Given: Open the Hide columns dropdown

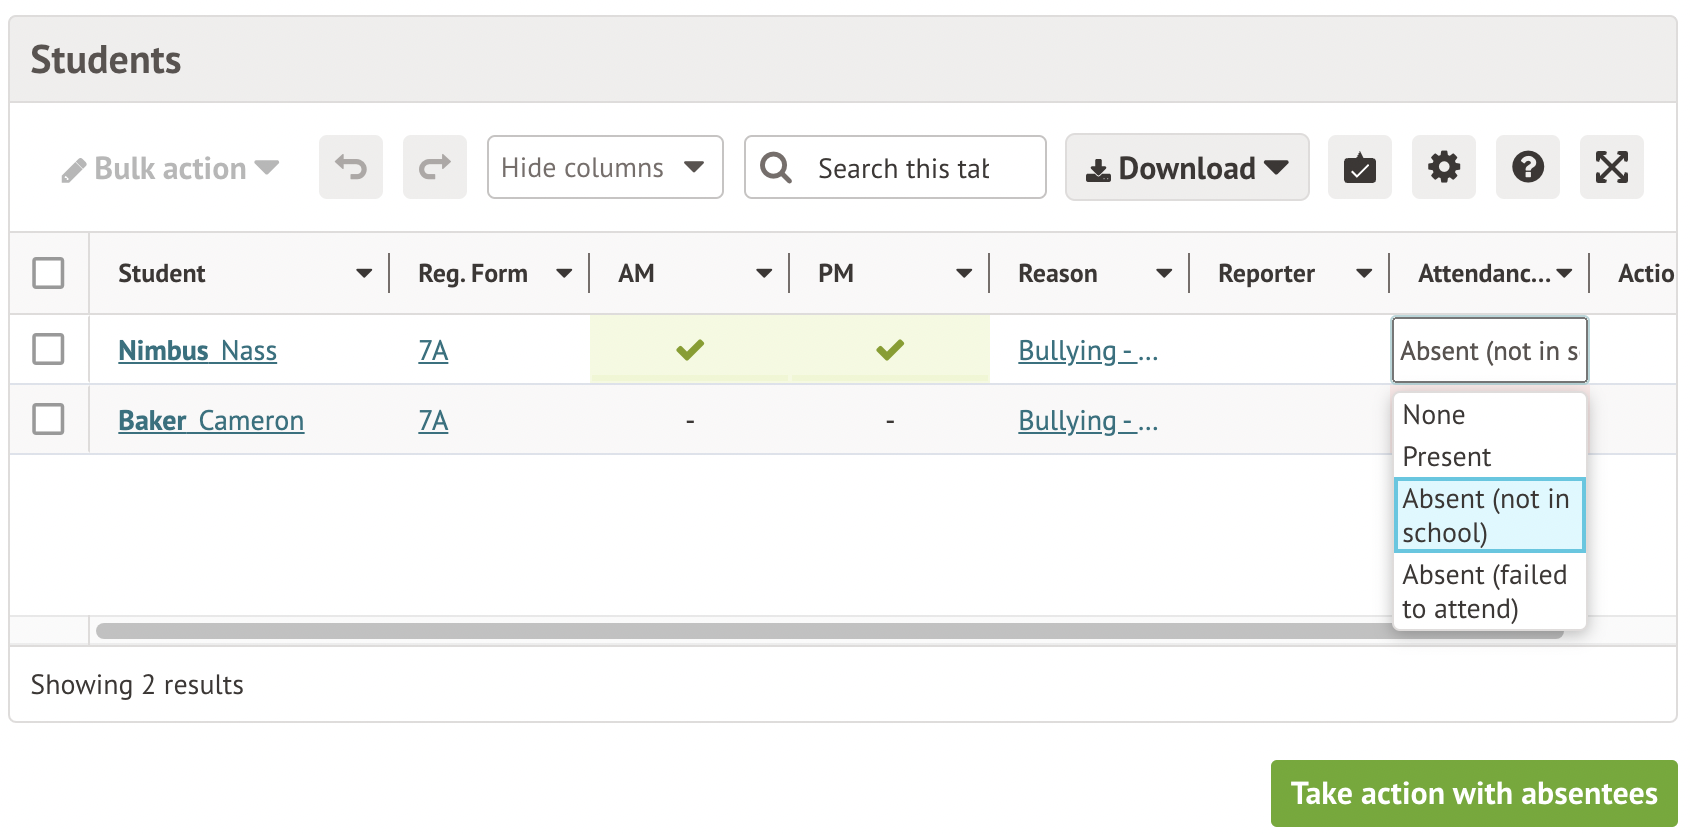Looking at the screenshot, I should tap(604, 167).
